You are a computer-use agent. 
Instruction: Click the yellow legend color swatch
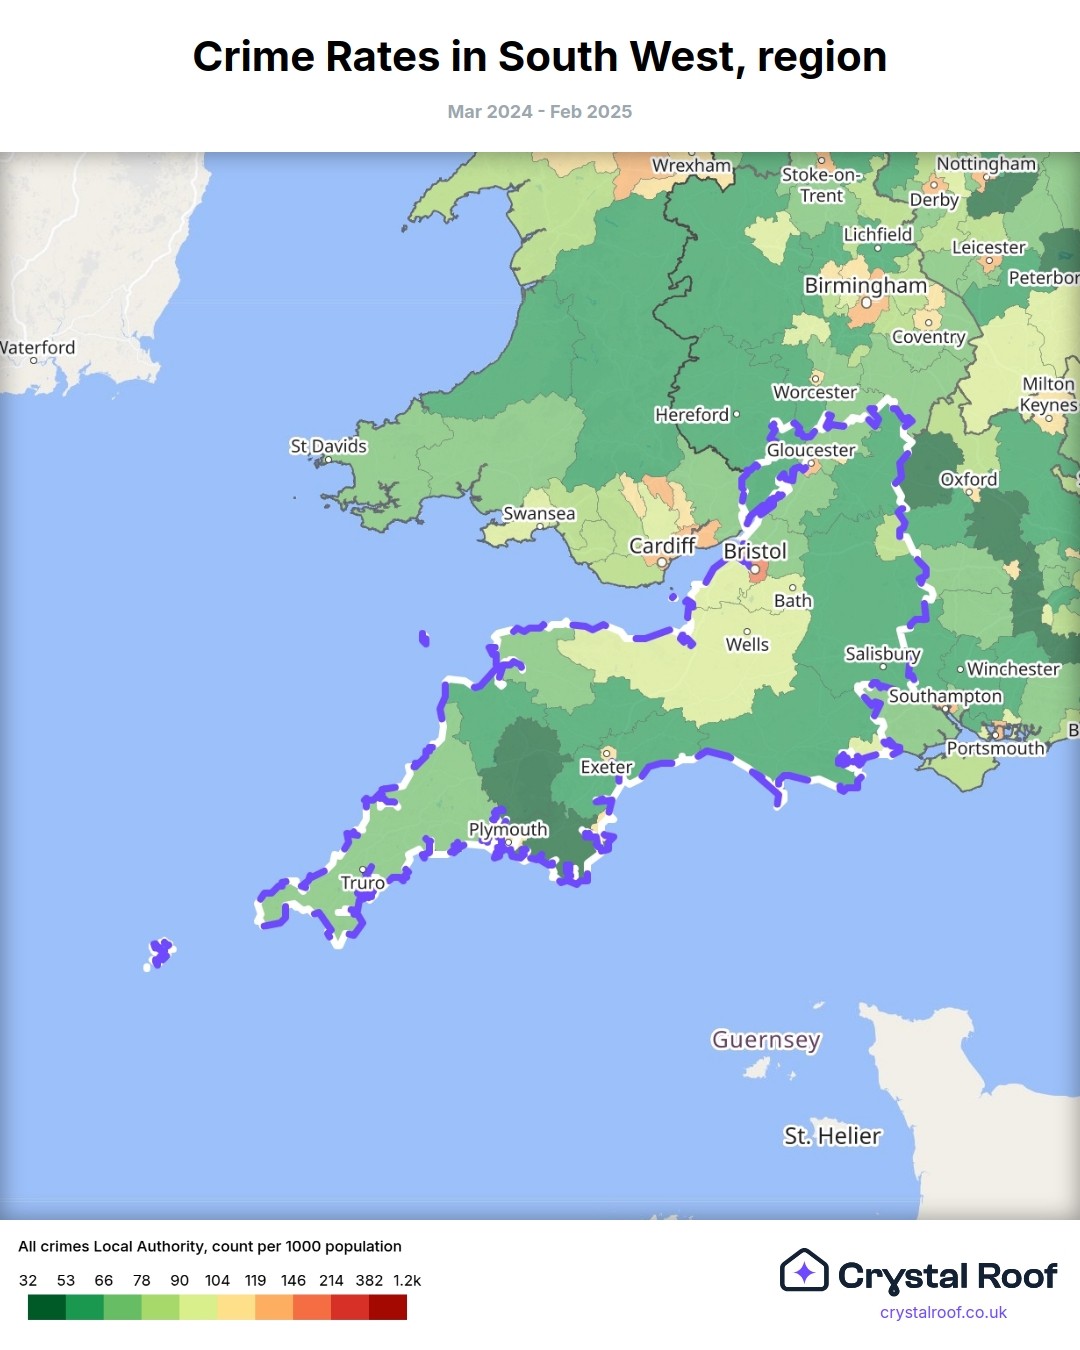(x=236, y=1307)
